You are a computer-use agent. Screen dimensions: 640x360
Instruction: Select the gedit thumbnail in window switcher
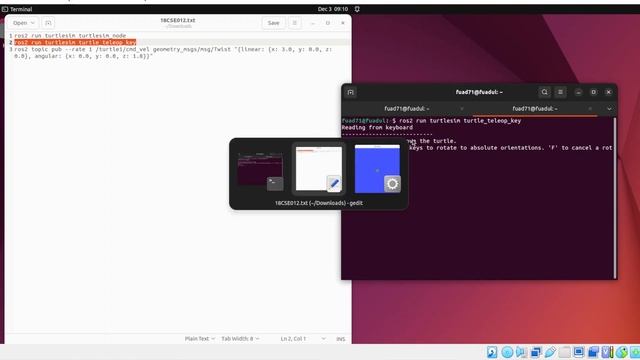pos(319,169)
